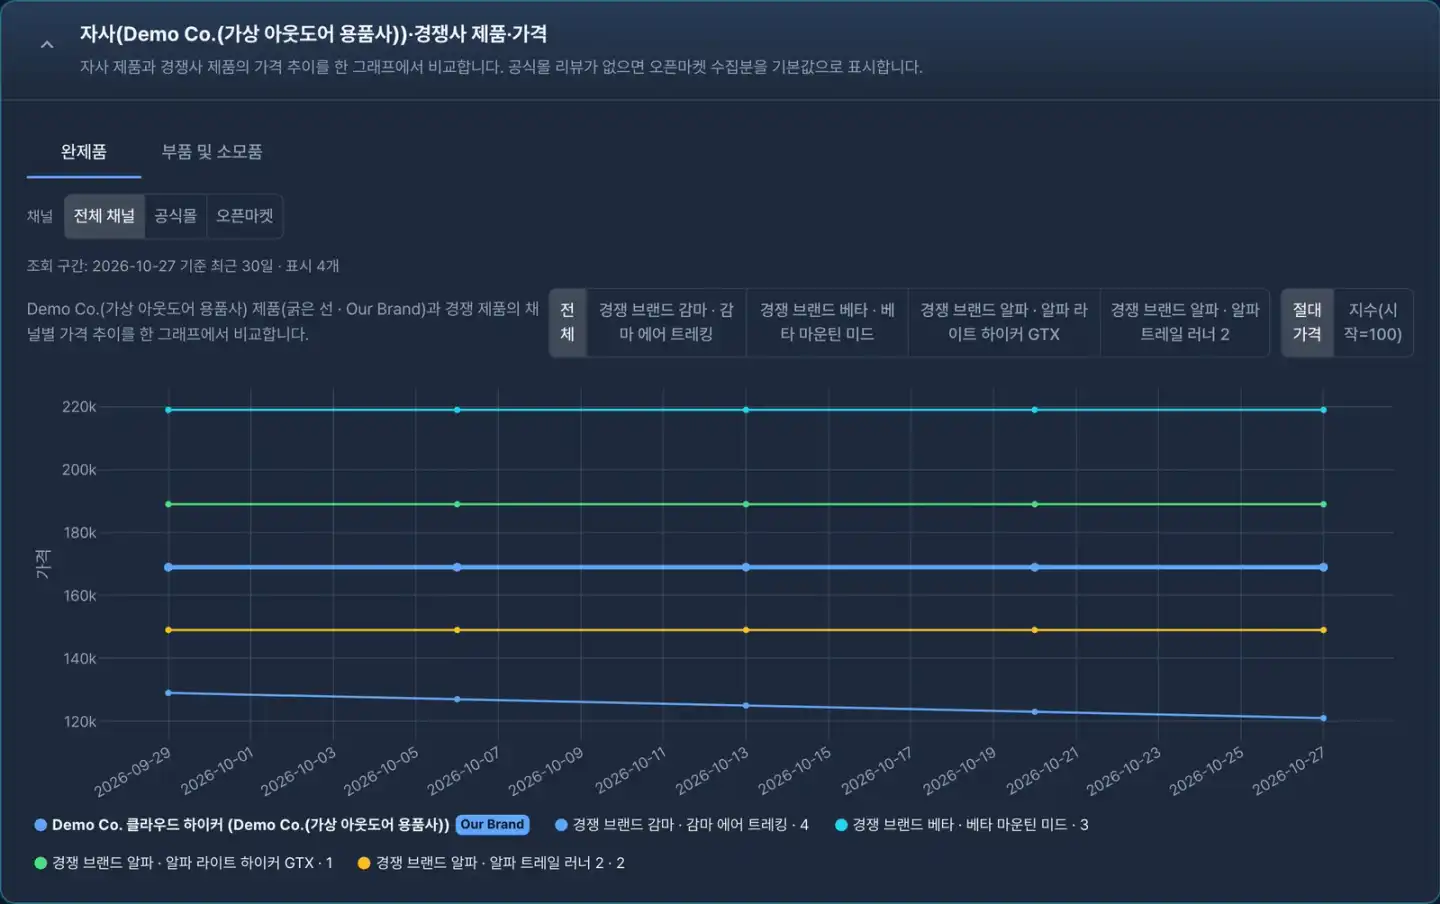
Task: Click the cyan dot beside 베타 마운틴 미드 legend
Action: click(x=841, y=825)
